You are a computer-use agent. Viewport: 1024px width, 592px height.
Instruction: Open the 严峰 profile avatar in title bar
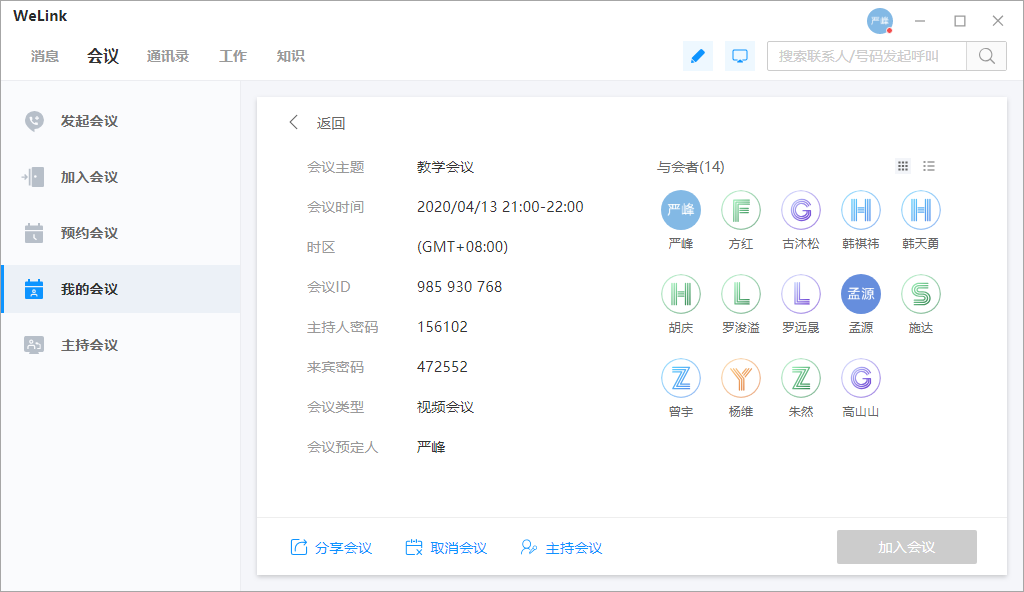pos(879,21)
